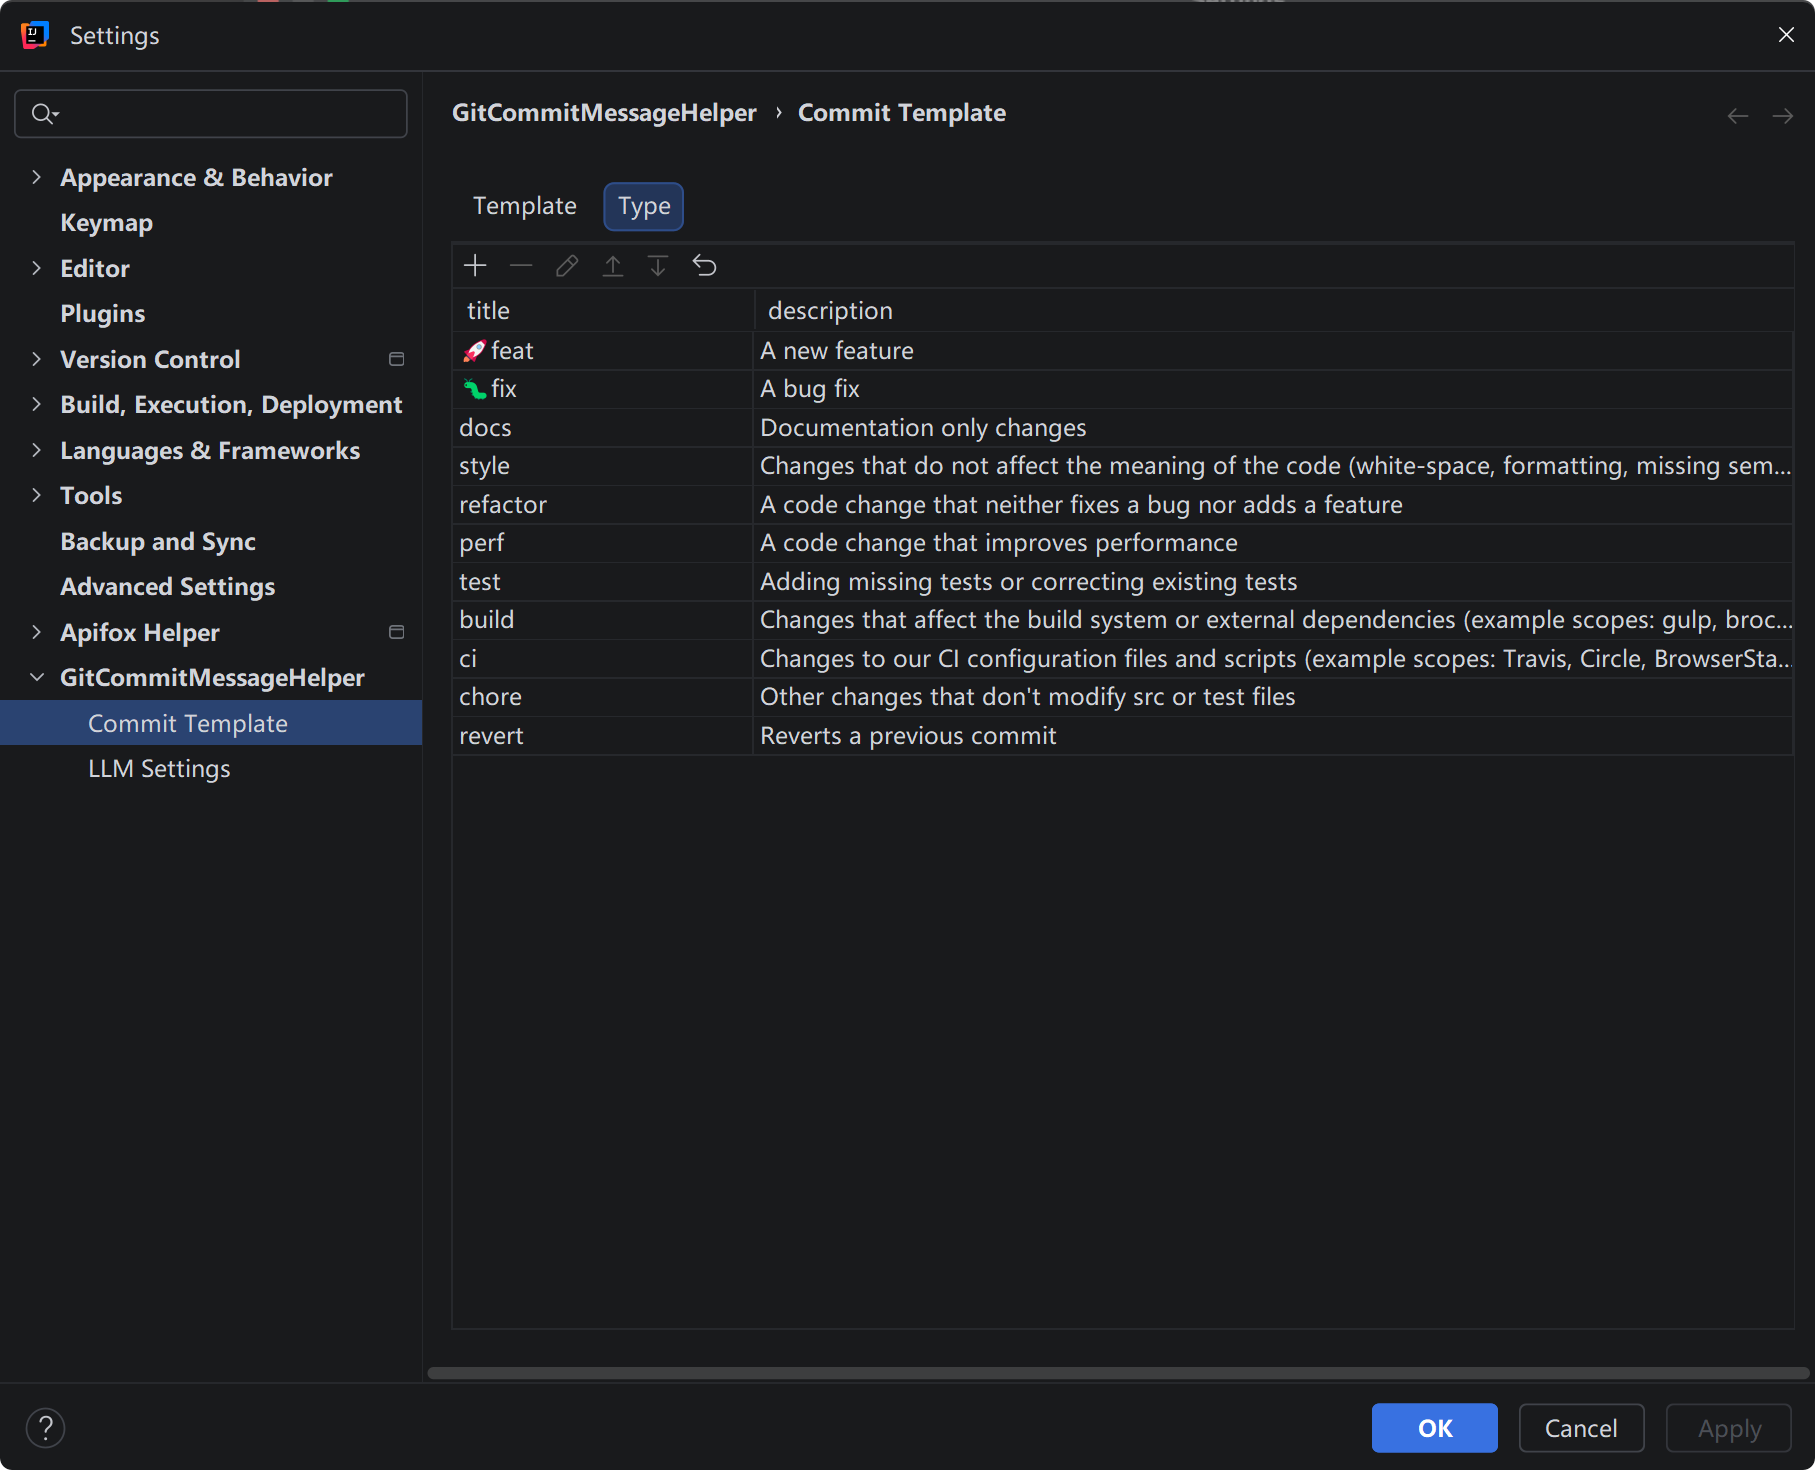Click the reset (undo) toolbar icon
1815x1470 pixels.
(x=705, y=266)
